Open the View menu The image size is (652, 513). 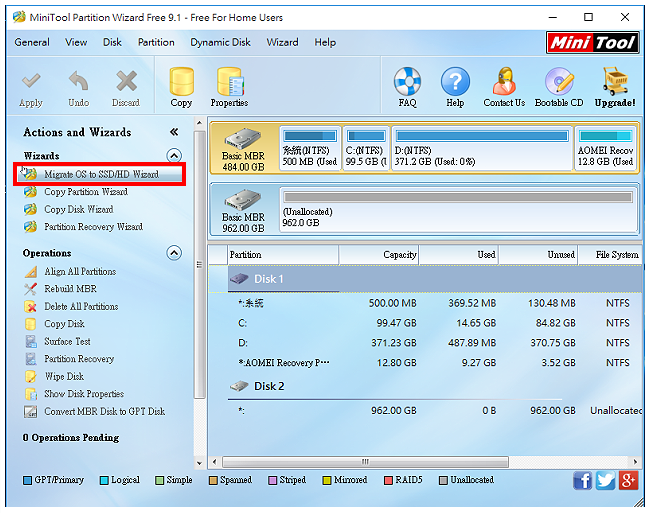point(76,42)
